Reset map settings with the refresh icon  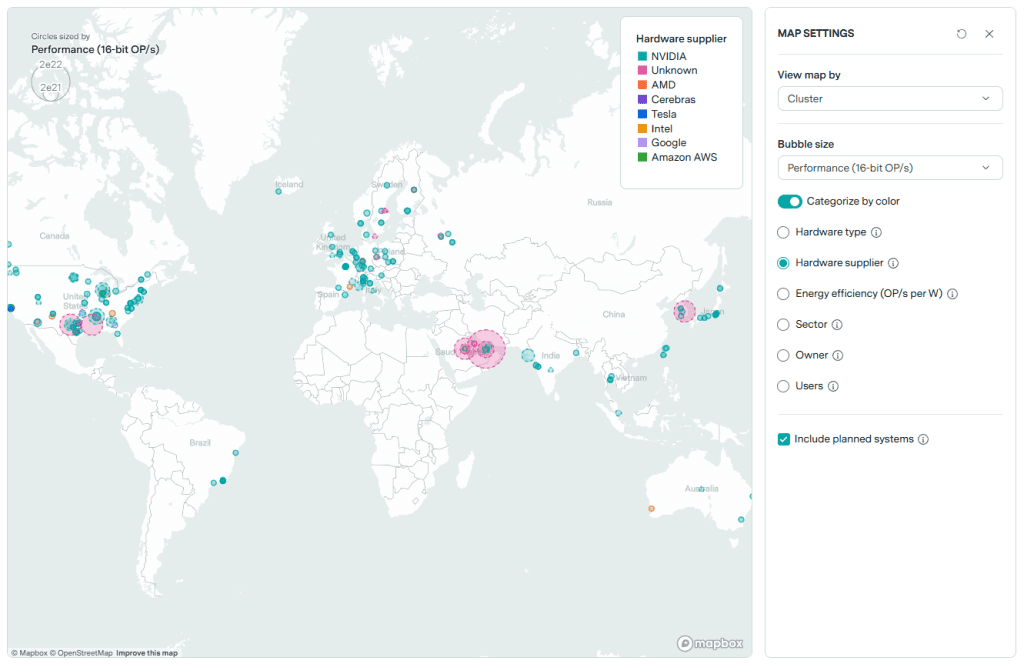[961, 34]
